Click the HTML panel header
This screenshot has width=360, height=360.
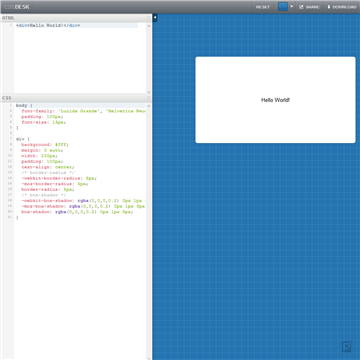tap(76, 18)
